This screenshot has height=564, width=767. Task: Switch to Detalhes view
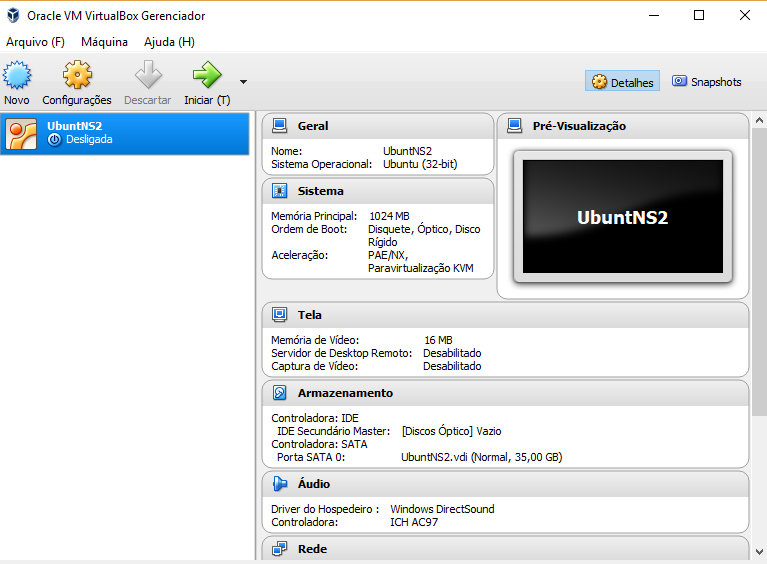(x=622, y=82)
